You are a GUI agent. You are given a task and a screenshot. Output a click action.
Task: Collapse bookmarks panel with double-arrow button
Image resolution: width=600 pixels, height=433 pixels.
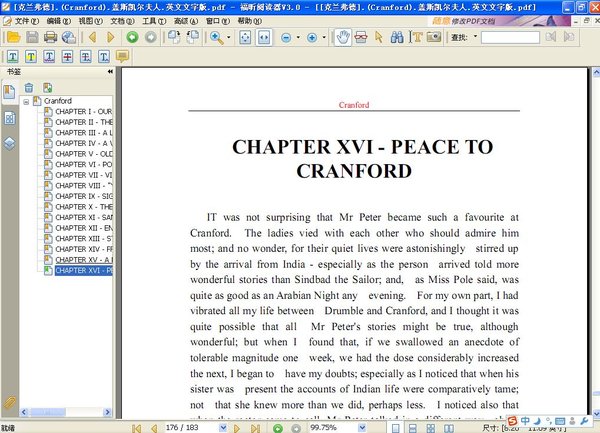tap(110, 72)
